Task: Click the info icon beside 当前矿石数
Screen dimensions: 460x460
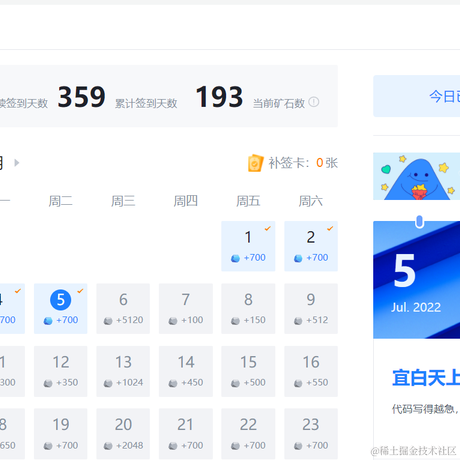Action: (314, 102)
